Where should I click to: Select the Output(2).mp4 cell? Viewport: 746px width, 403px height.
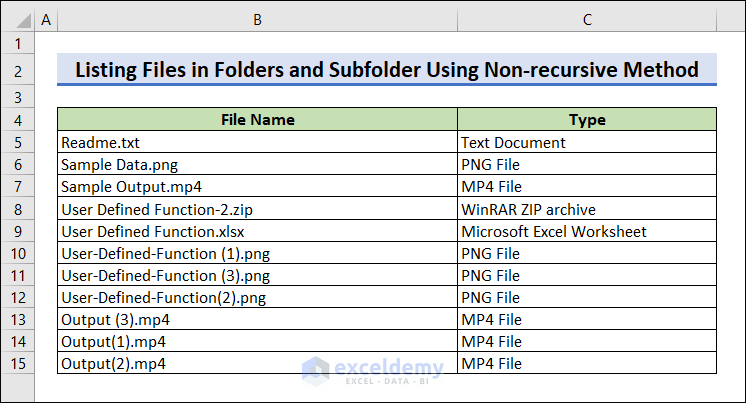[x=257, y=363]
